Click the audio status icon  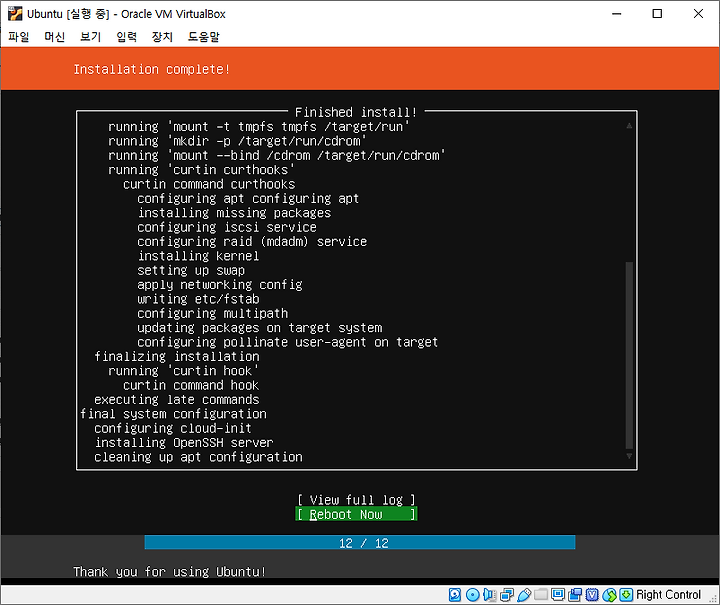pos(489,595)
